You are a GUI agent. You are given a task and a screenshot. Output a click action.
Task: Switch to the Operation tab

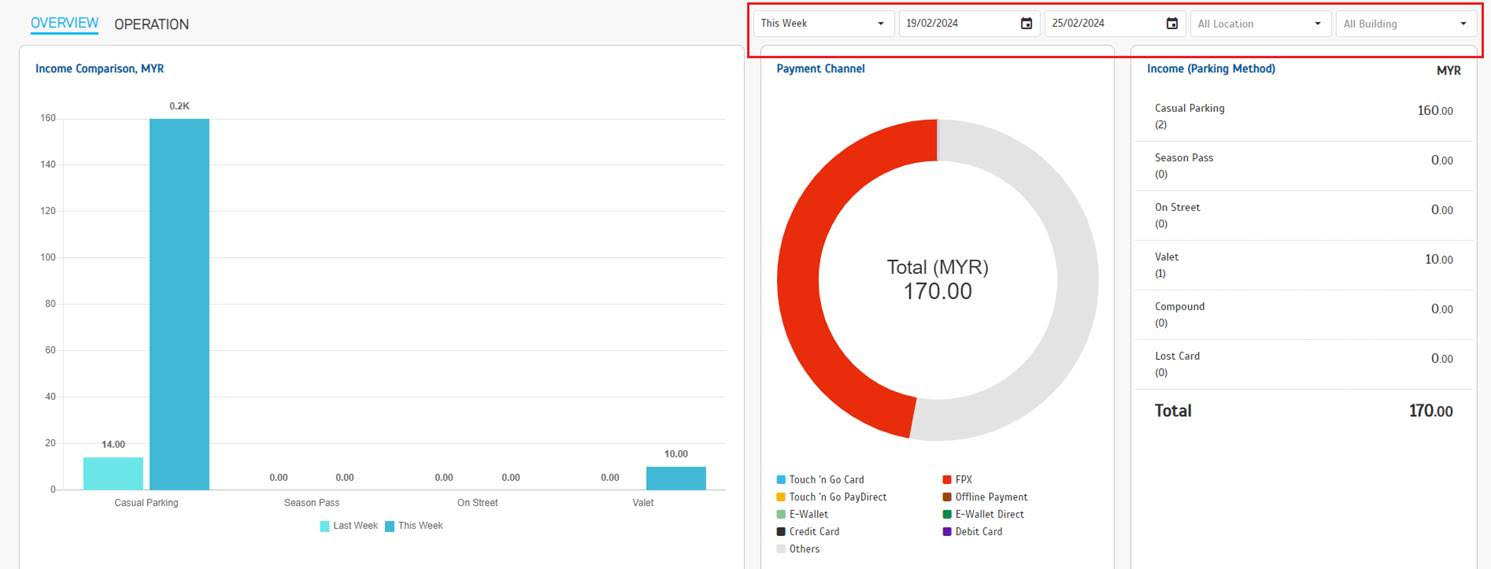coord(151,24)
